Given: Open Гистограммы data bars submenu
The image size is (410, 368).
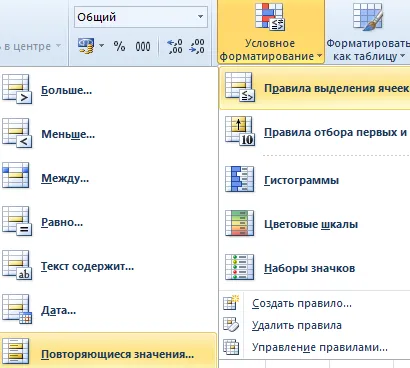Looking at the screenshot, I should coord(314,180).
